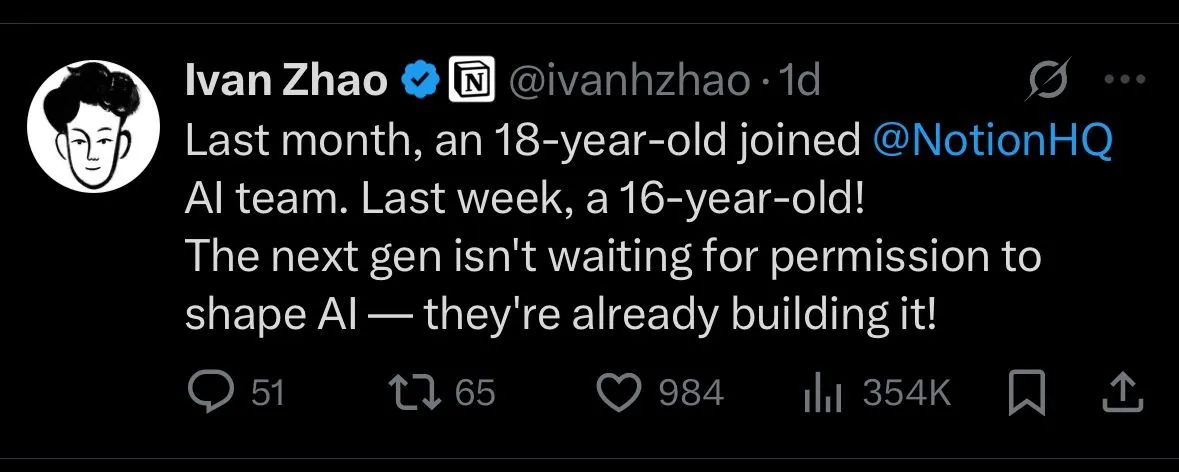
Task: Visit the @ivanhzhao handle link
Action: tap(630, 81)
